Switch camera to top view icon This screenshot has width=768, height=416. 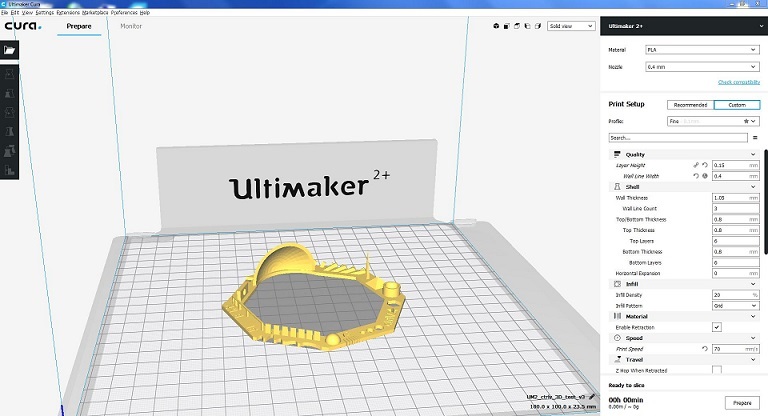click(x=517, y=26)
